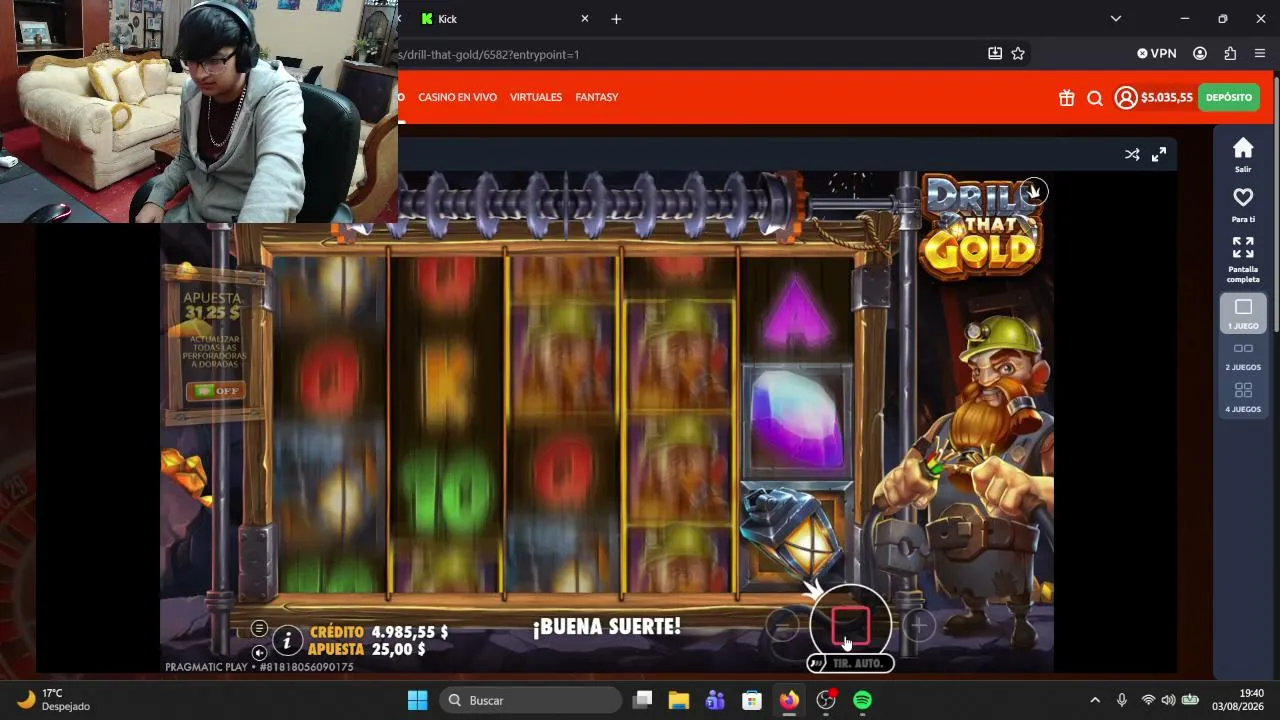Open the game settings menu icon
1280x720 pixels.
coord(259,628)
